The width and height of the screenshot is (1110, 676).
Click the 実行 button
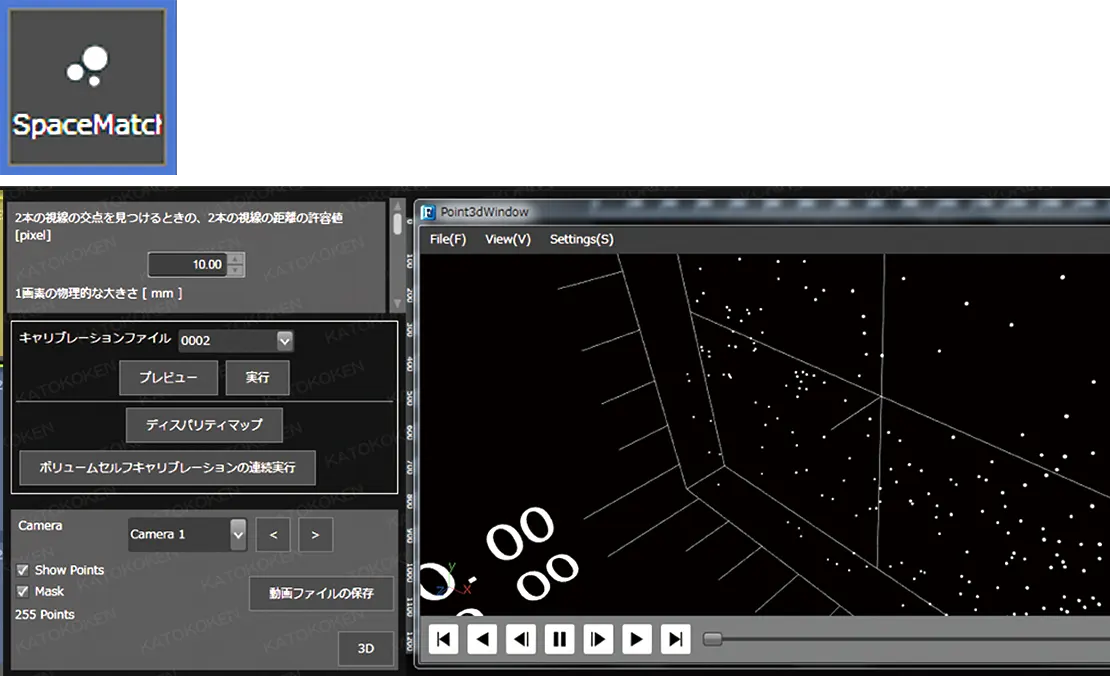pos(258,377)
